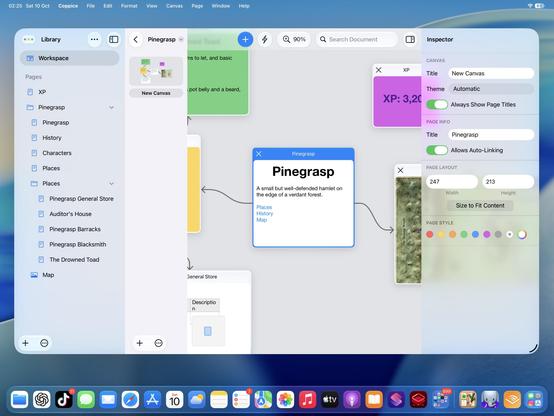Open the library bottom ellipsis circle menu
The width and height of the screenshot is (554, 416).
44,343
